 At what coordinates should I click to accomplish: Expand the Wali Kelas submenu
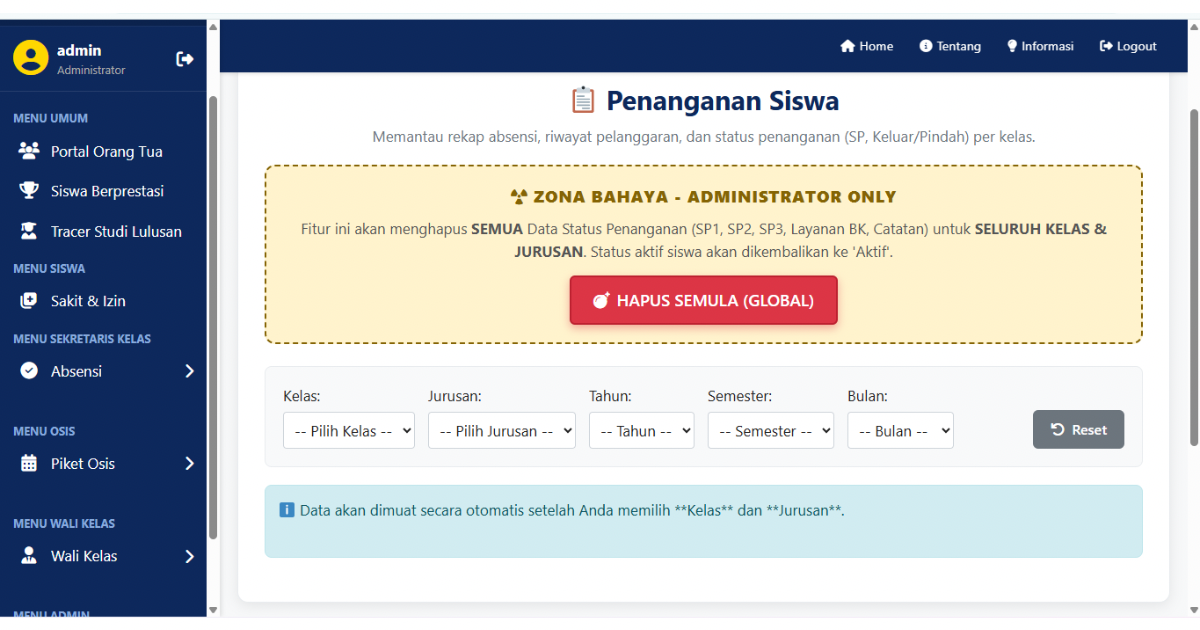[103, 555]
